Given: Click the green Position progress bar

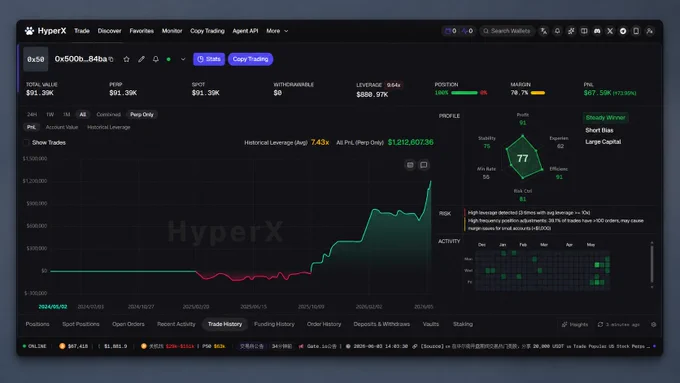Looking at the screenshot, I should [x=464, y=93].
